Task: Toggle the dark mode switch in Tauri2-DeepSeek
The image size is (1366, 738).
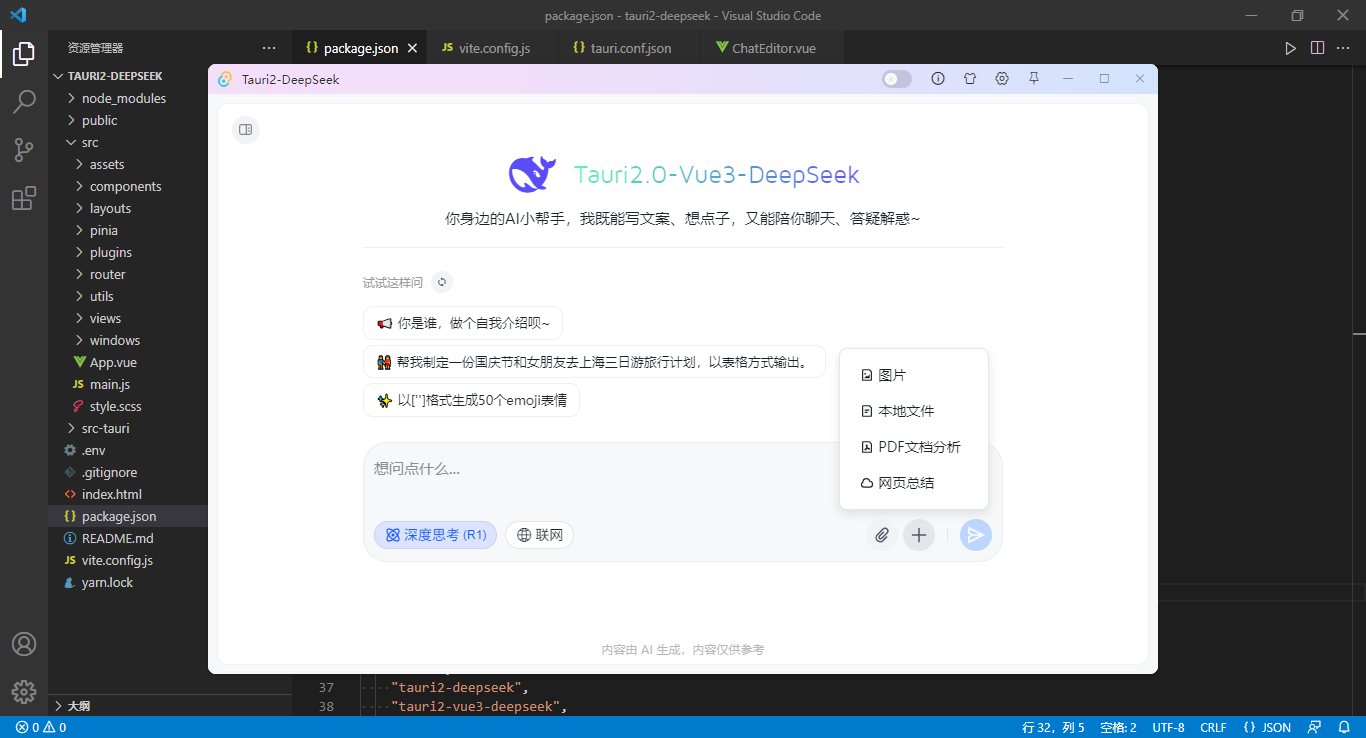Action: [x=897, y=79]
